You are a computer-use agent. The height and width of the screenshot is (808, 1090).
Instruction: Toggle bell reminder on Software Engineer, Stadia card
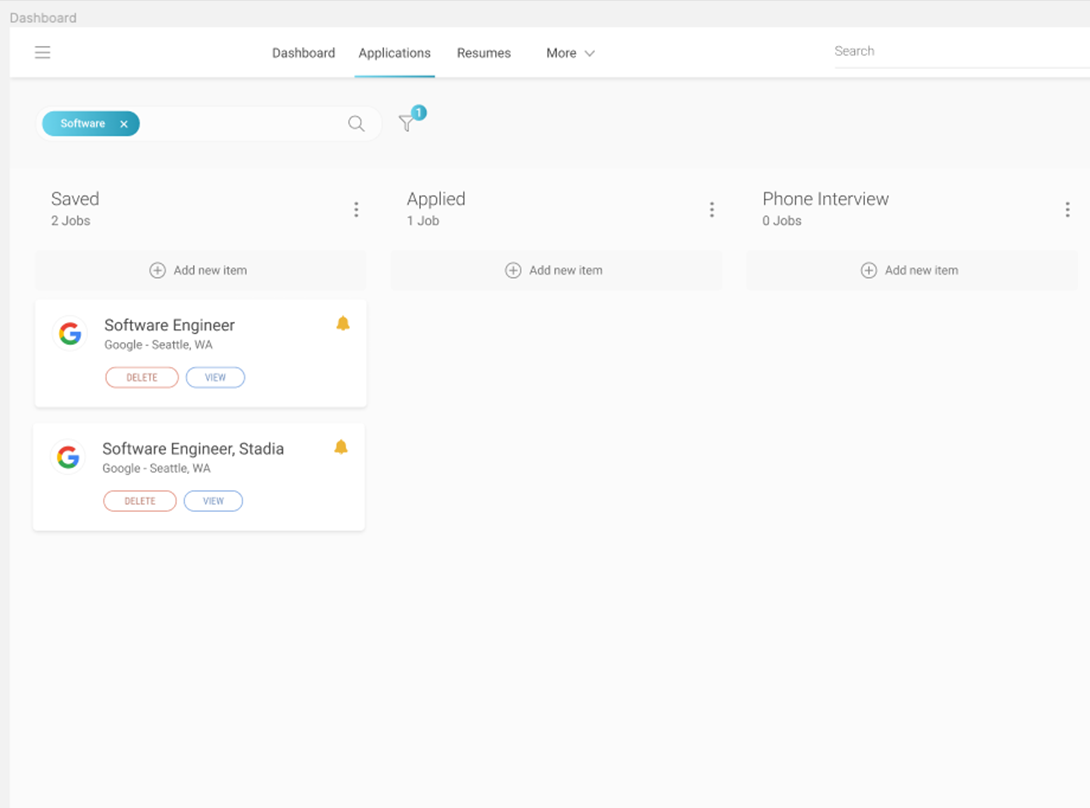click(x=341, y=447)
